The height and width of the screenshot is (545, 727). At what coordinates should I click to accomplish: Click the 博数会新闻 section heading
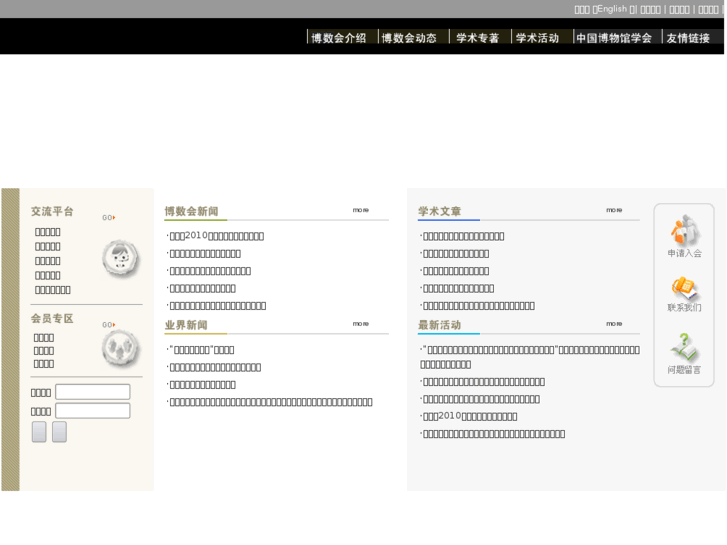[191, 212]
